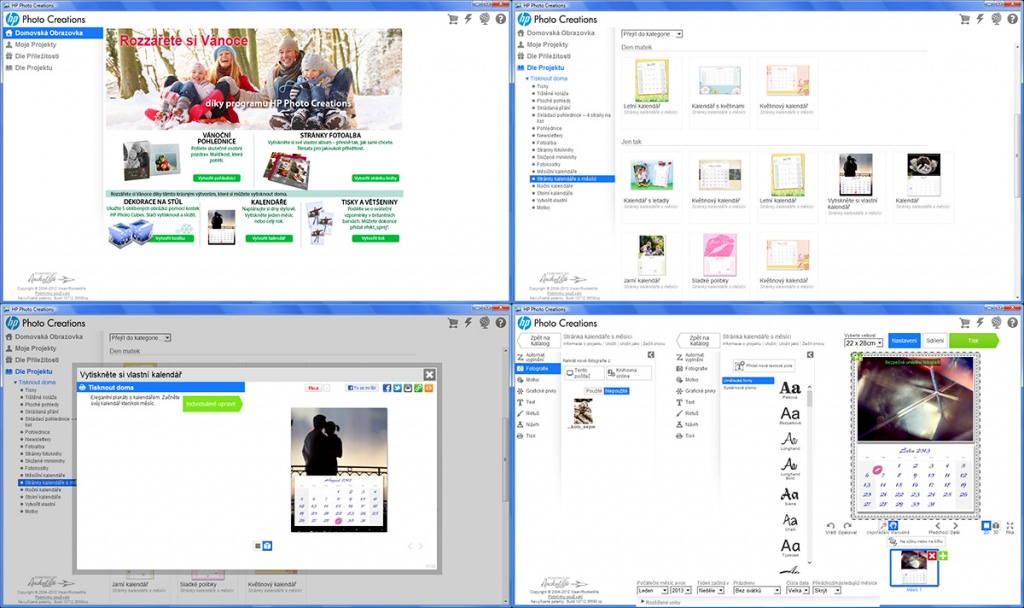Open the Nastavení tab in the editor
The image size is (1024, 608).
[x=904, y=341]
